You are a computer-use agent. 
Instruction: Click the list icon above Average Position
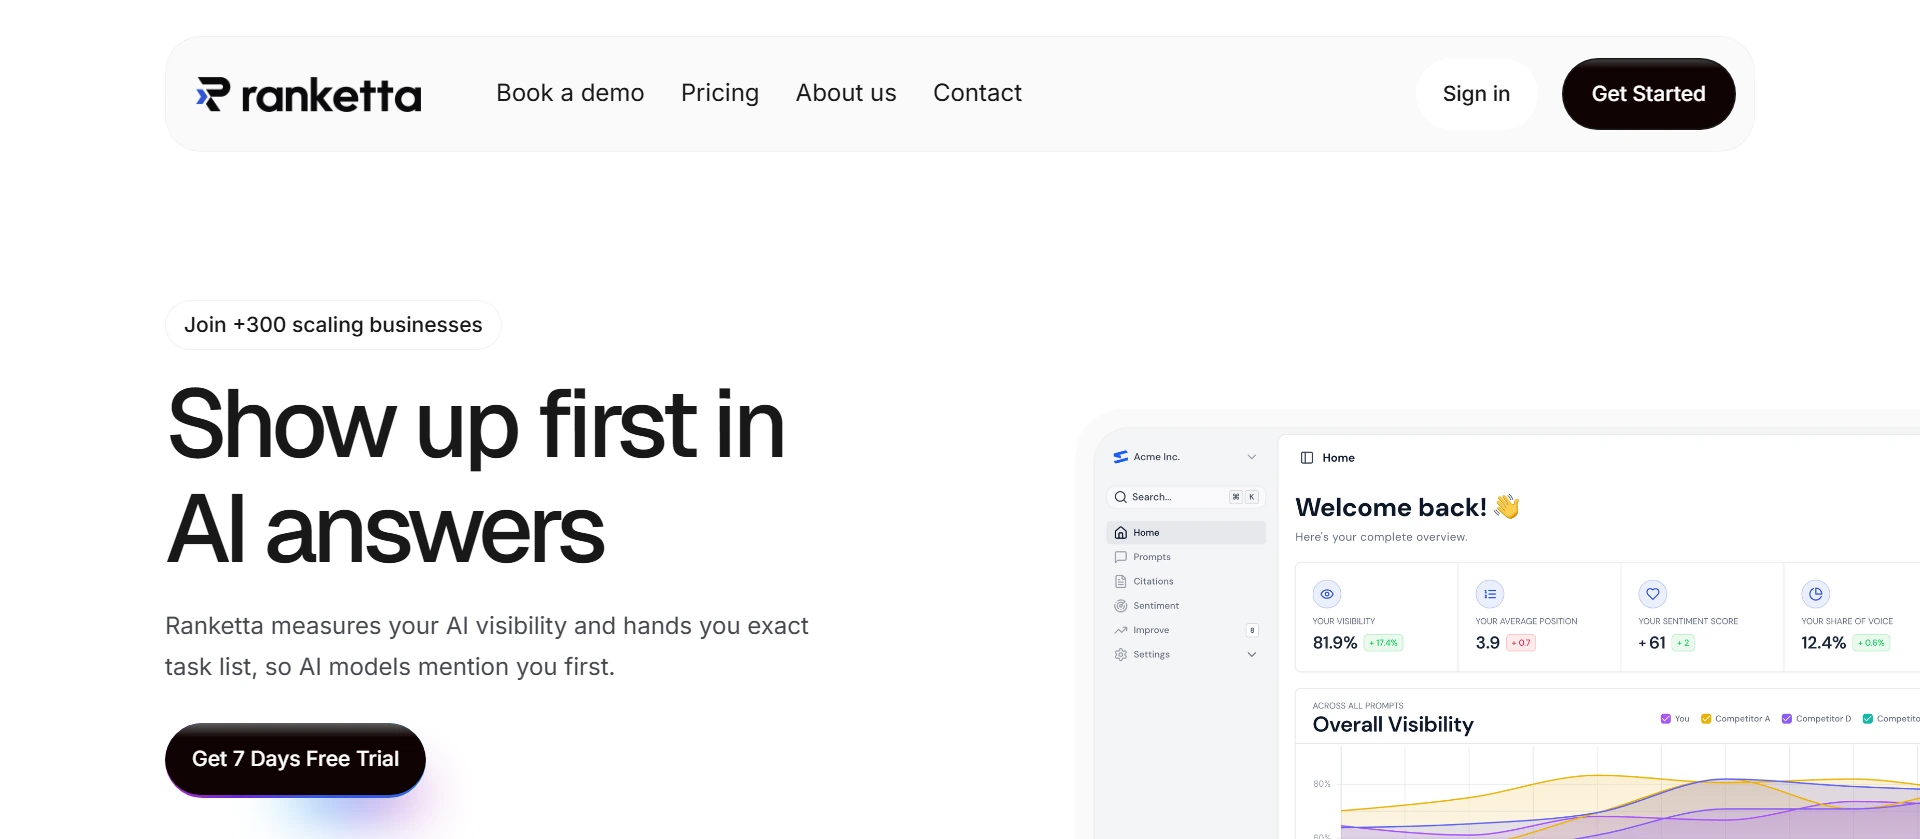pos(1489,594)
